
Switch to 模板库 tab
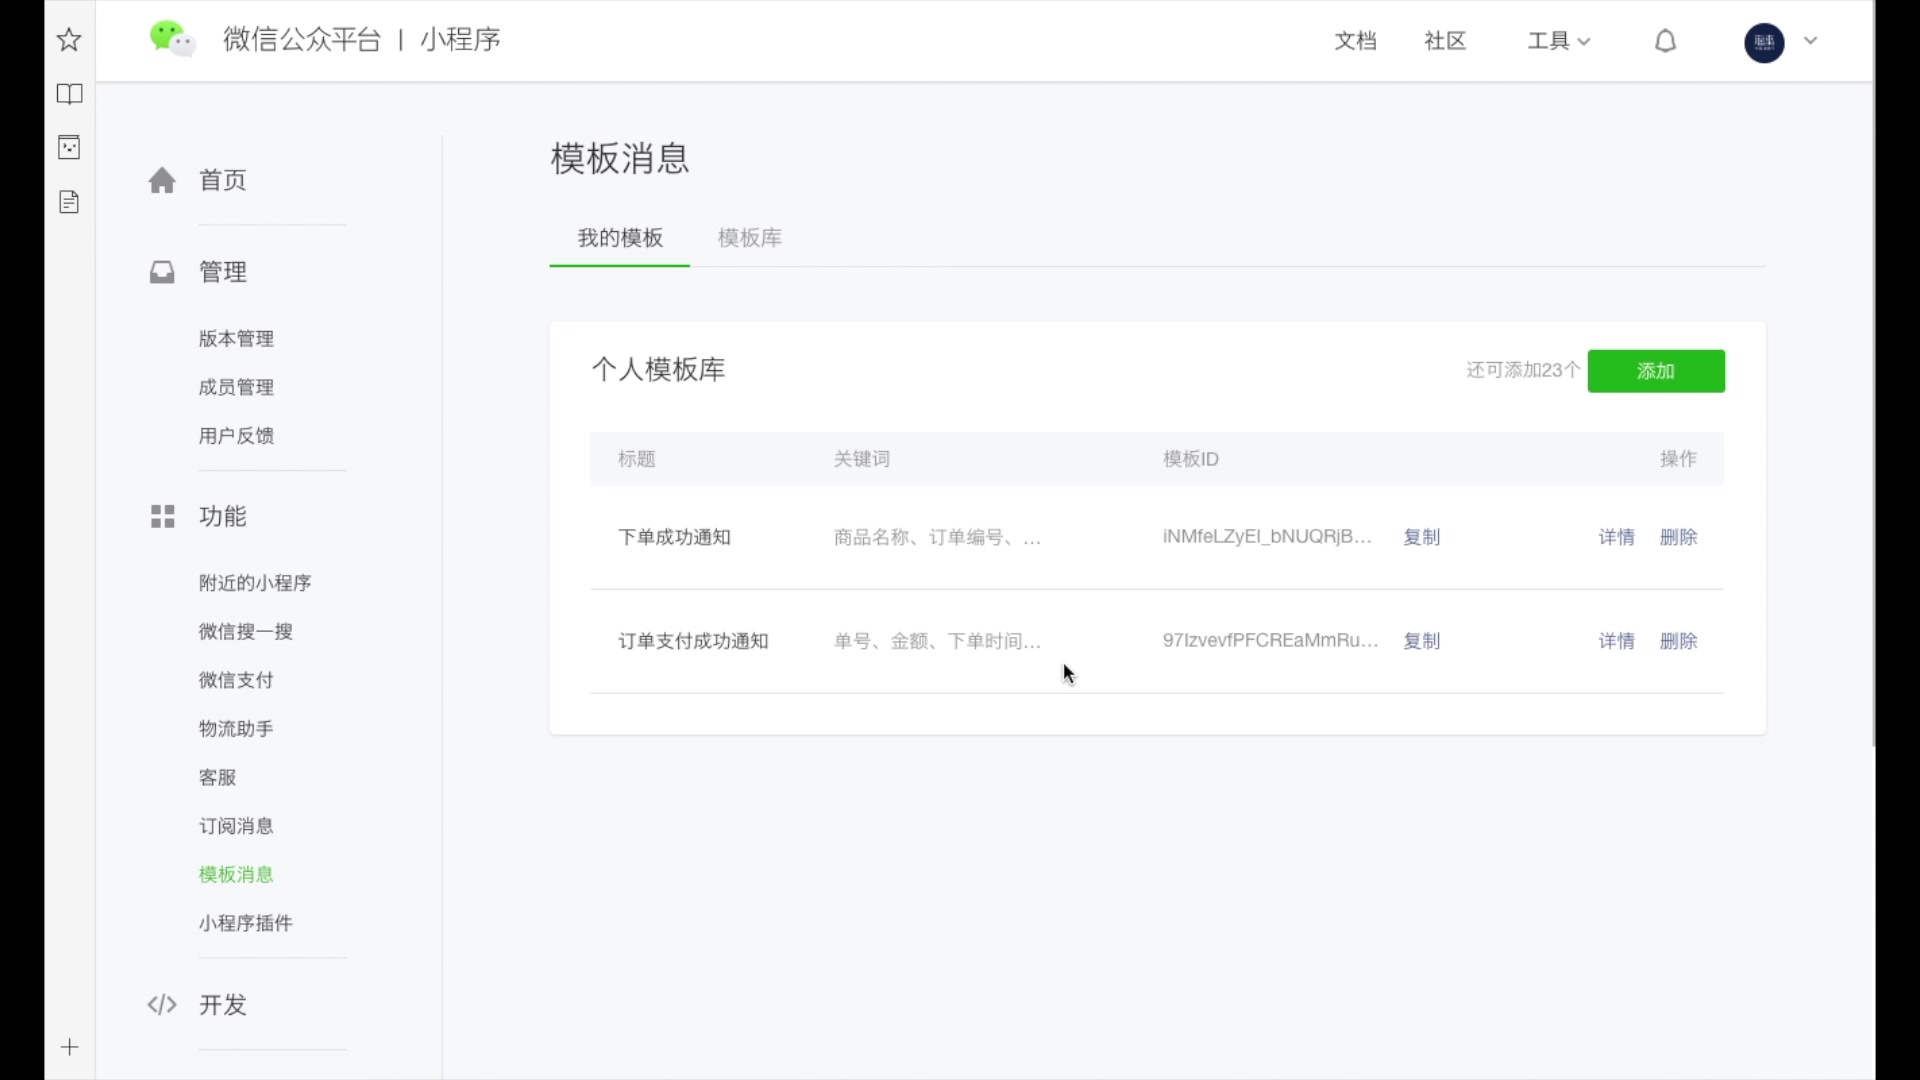750,238
